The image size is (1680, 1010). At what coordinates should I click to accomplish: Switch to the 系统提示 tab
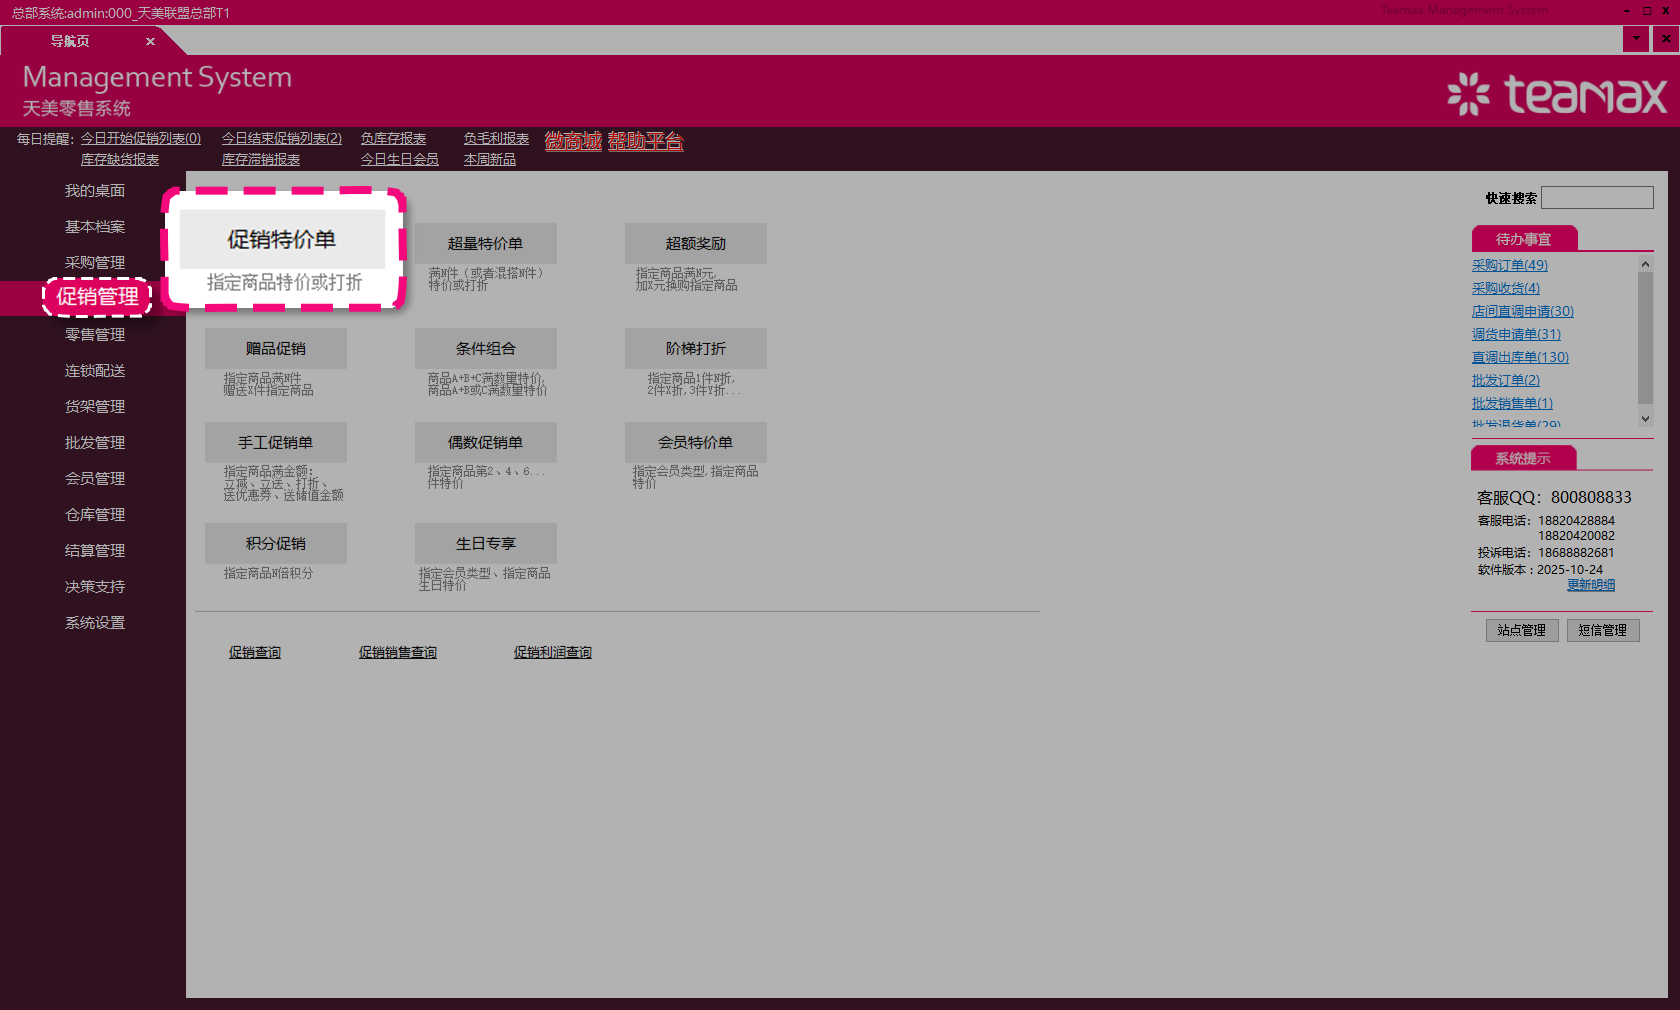pos(1523,459)
